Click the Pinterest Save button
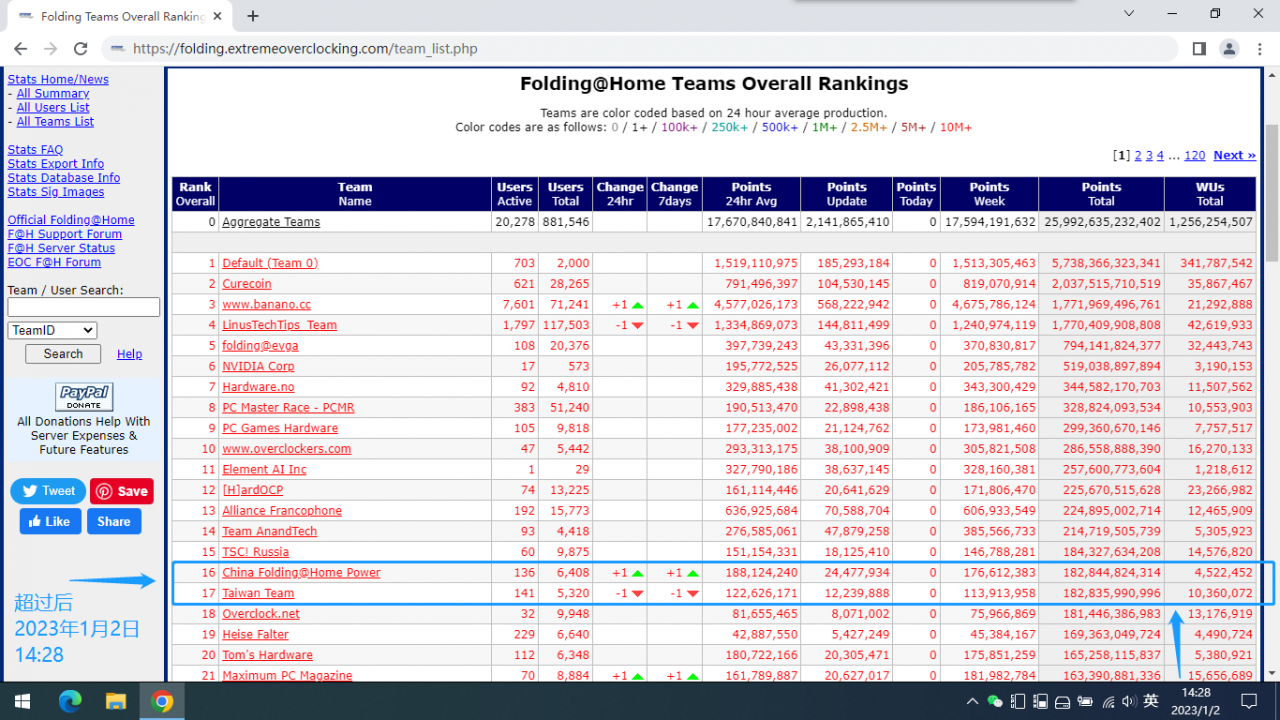1280x720 pixels. click(x=122, y=491)
